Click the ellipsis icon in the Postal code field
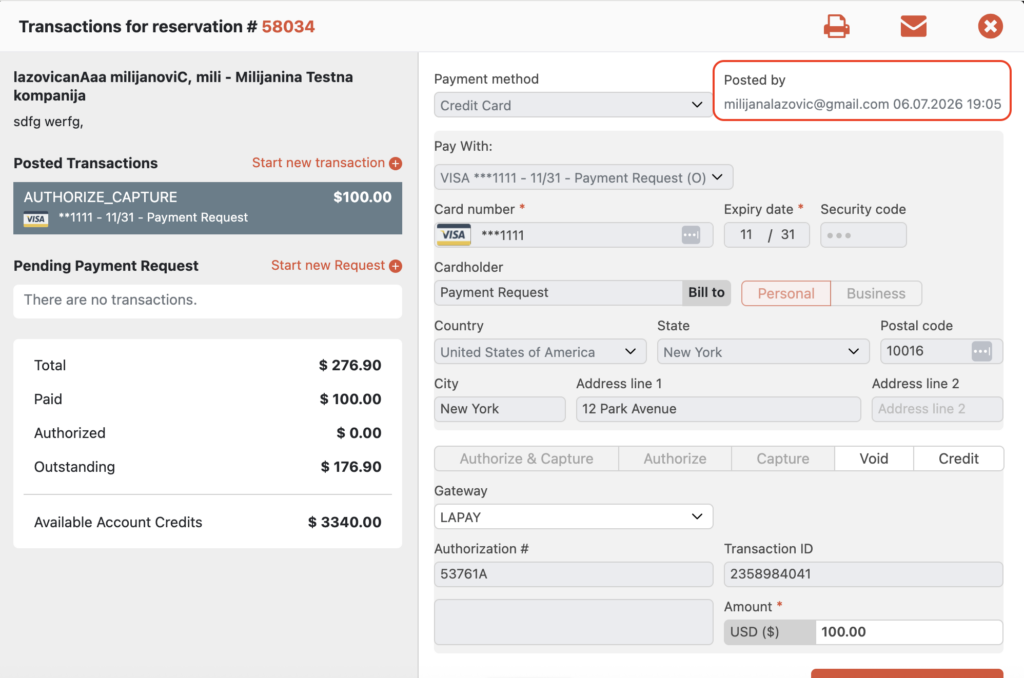This screenshot has width=1024, height=678. (982, 351)
